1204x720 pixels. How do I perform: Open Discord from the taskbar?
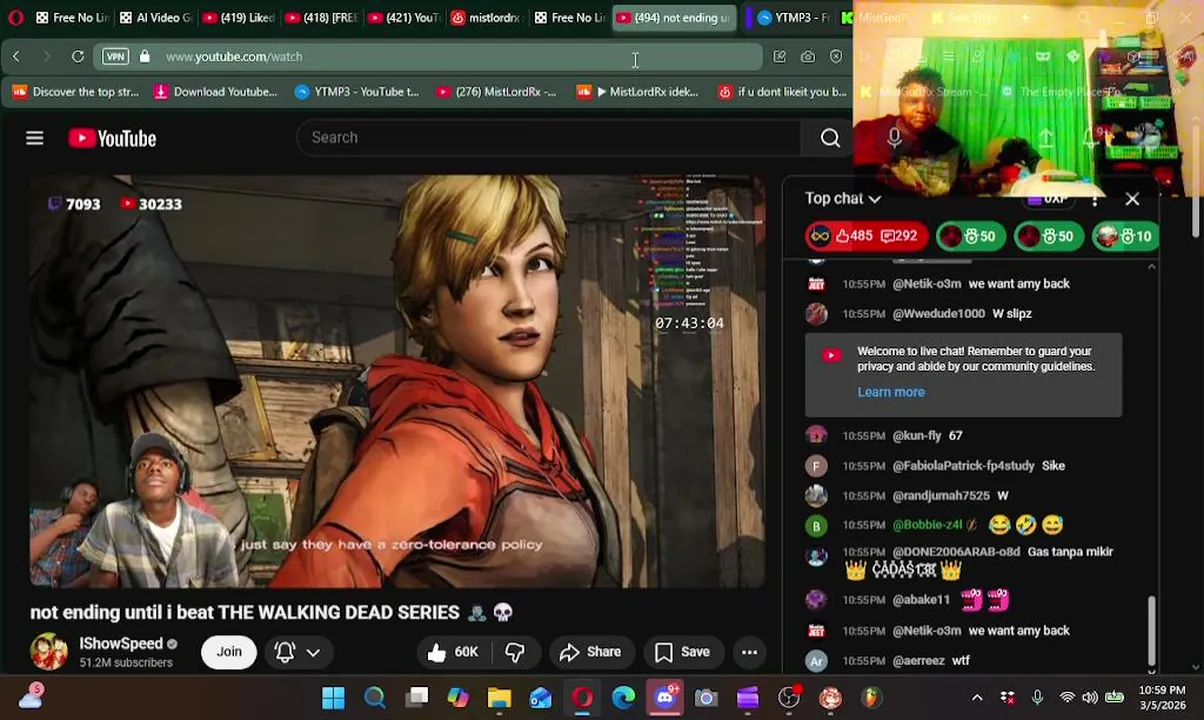(x=665, y=698)
